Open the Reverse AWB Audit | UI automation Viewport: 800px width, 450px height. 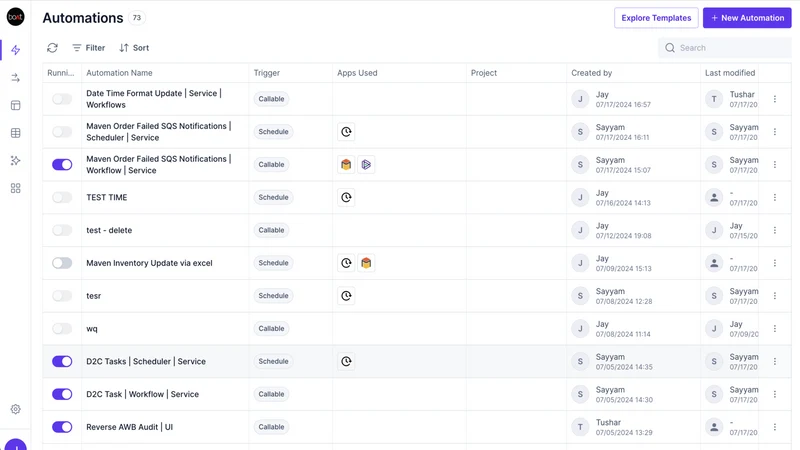(x=130, y=427)
